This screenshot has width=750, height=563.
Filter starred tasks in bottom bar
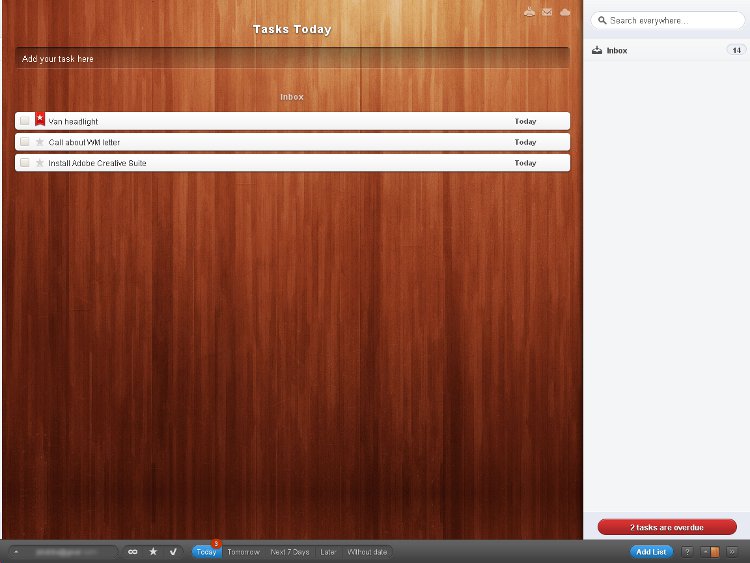pyautogui.click(x=153, y=552)
